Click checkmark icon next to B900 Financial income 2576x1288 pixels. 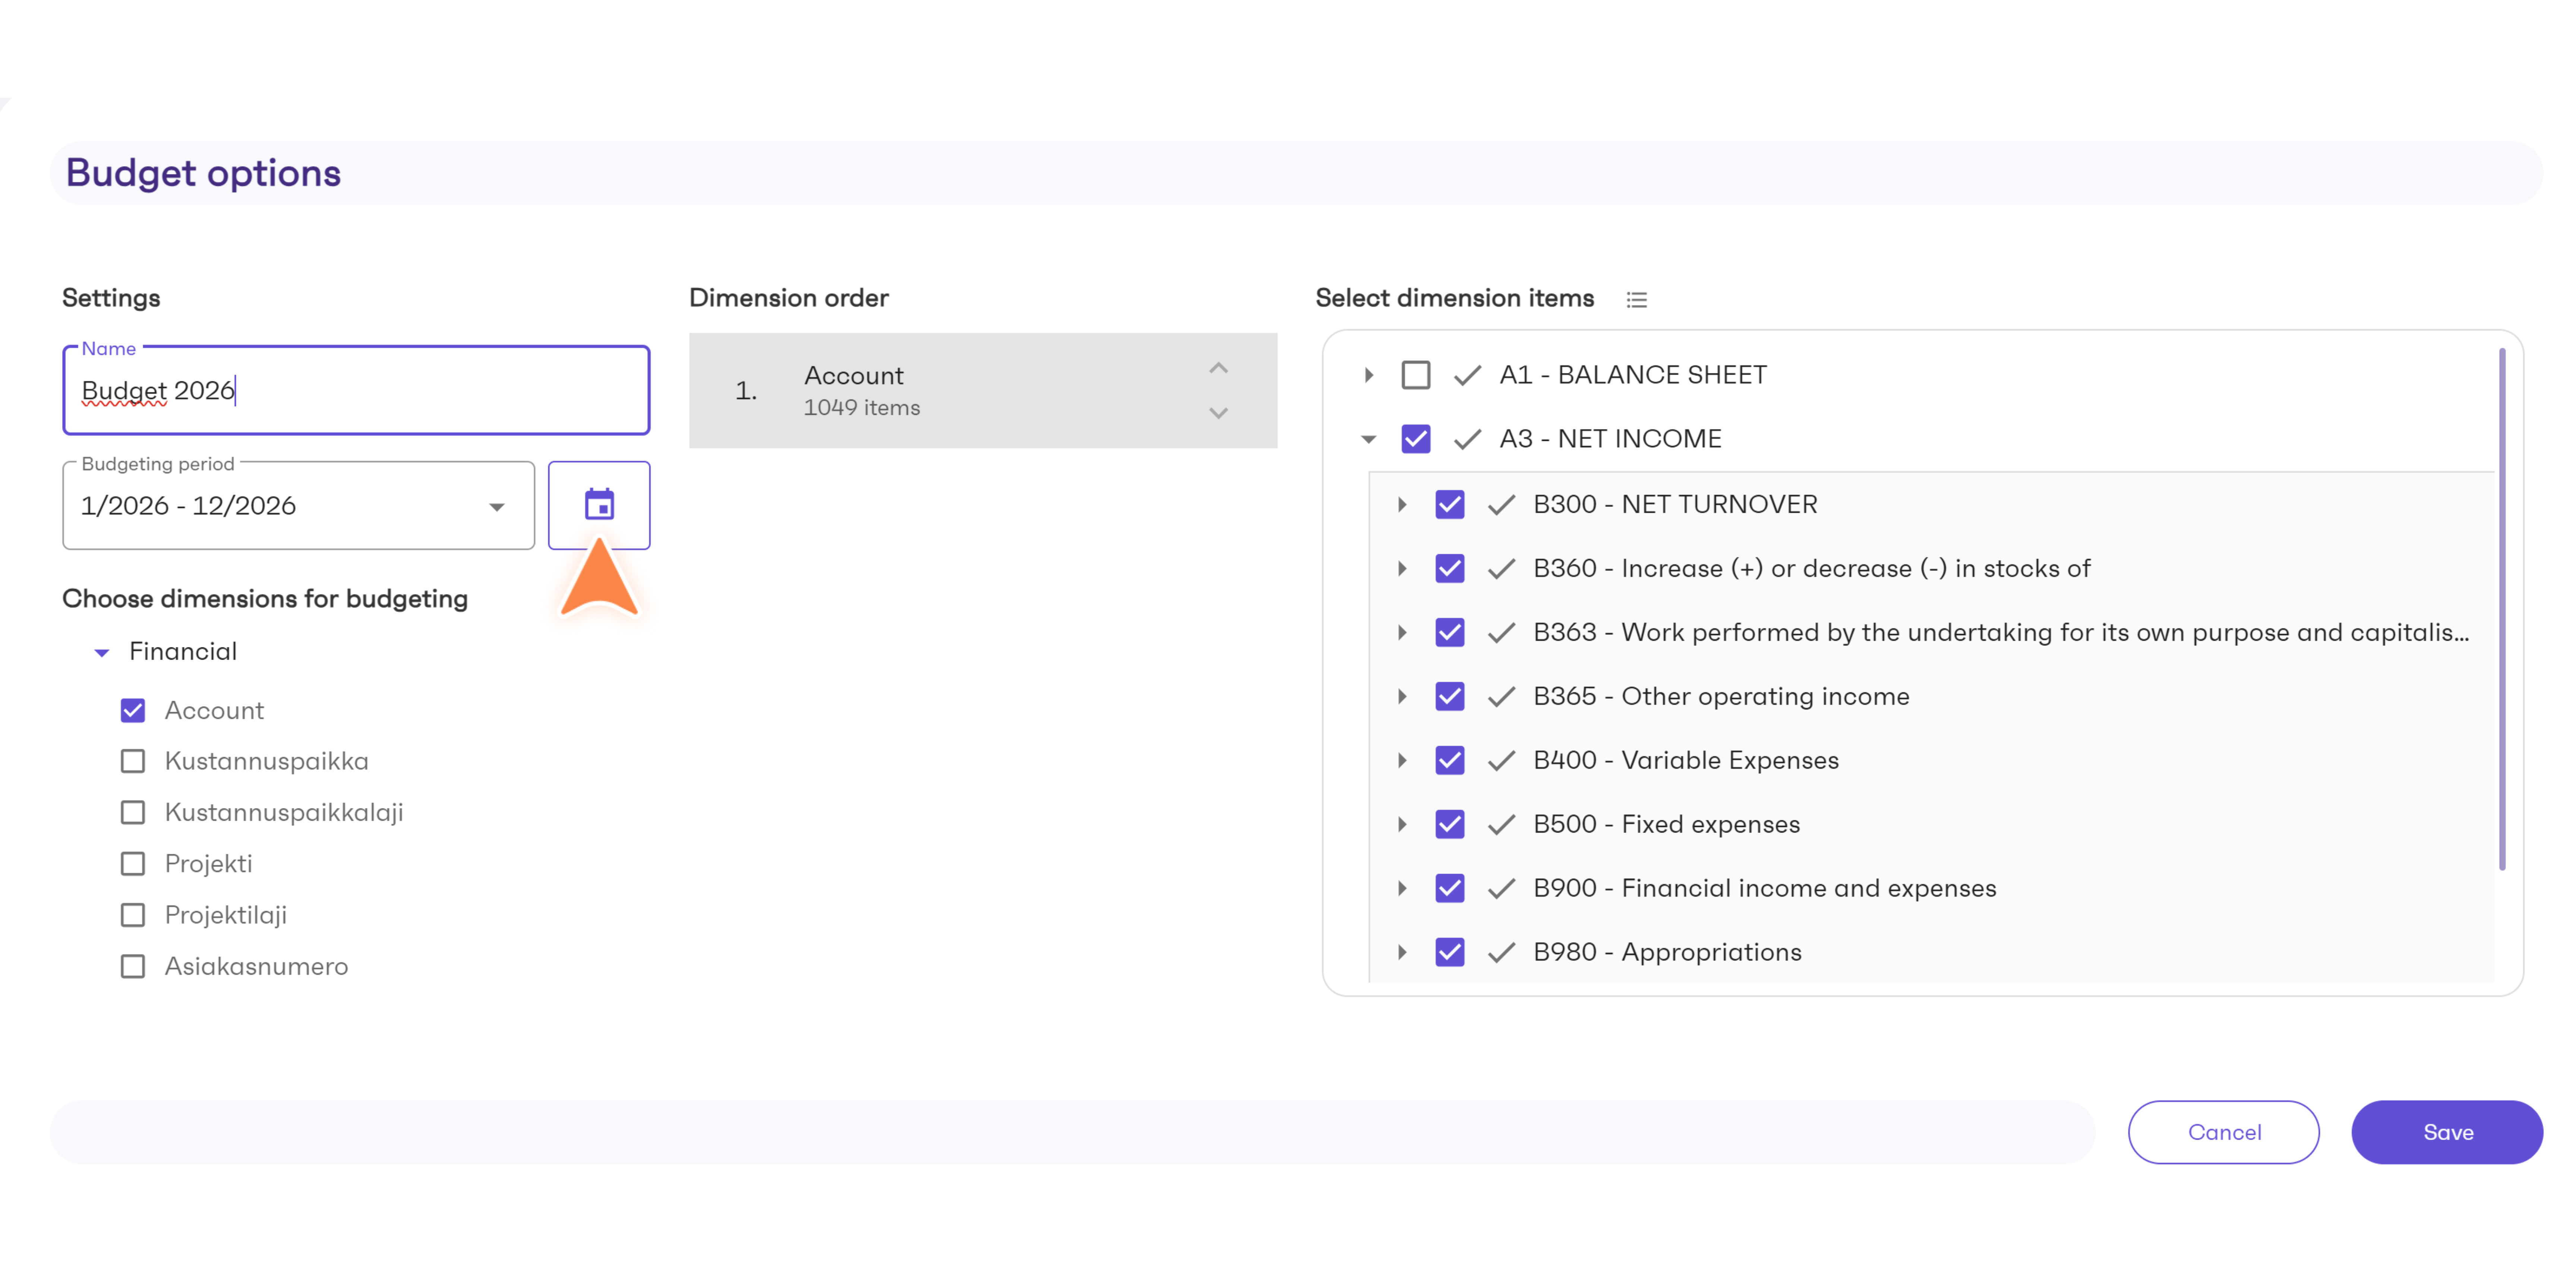coord(1501,889)
